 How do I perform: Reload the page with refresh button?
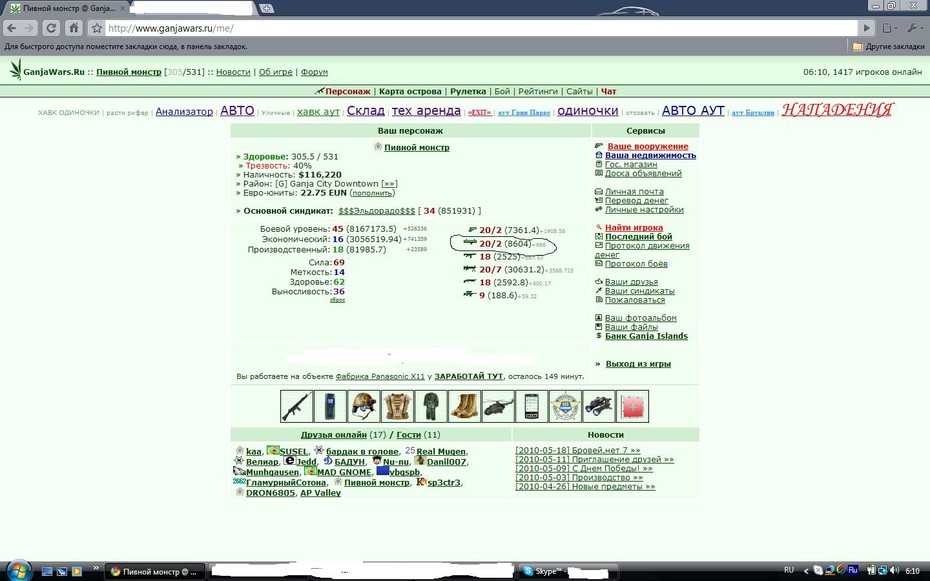[52, 28]
